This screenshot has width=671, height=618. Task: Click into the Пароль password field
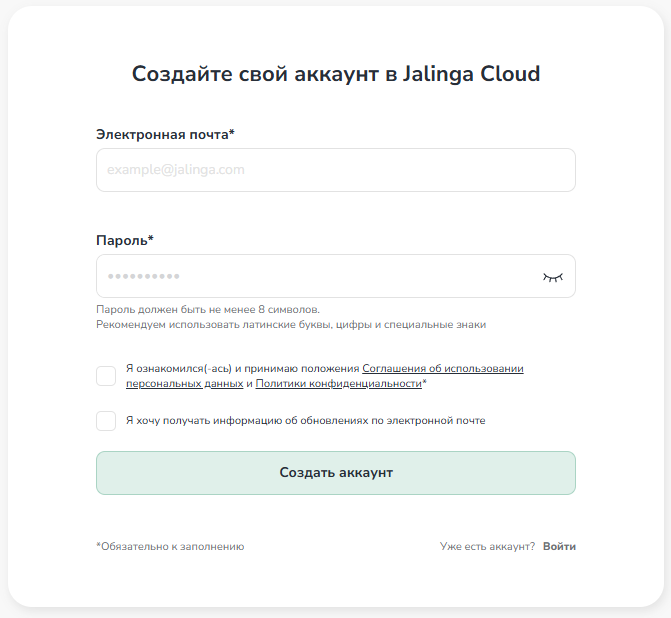(x=315, y=277)
